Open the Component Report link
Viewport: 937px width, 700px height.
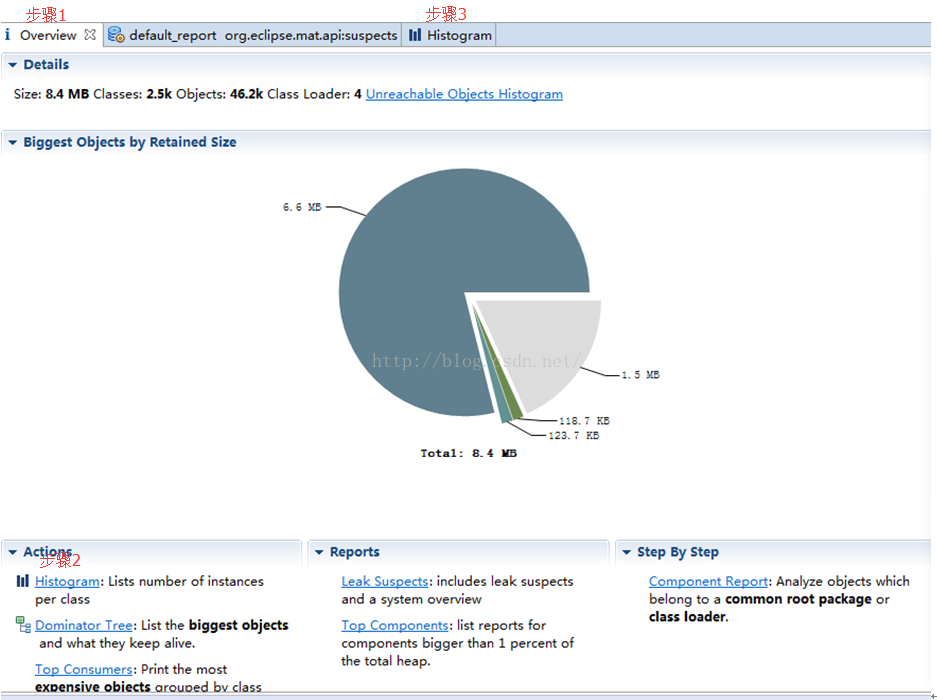pyautogui.click(x=708, y=581)
